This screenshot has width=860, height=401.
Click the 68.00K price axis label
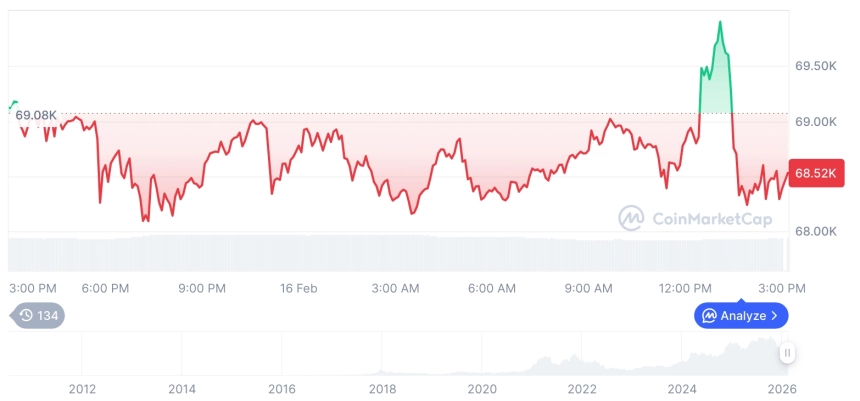pyautogui.click(x=815, y=231)
